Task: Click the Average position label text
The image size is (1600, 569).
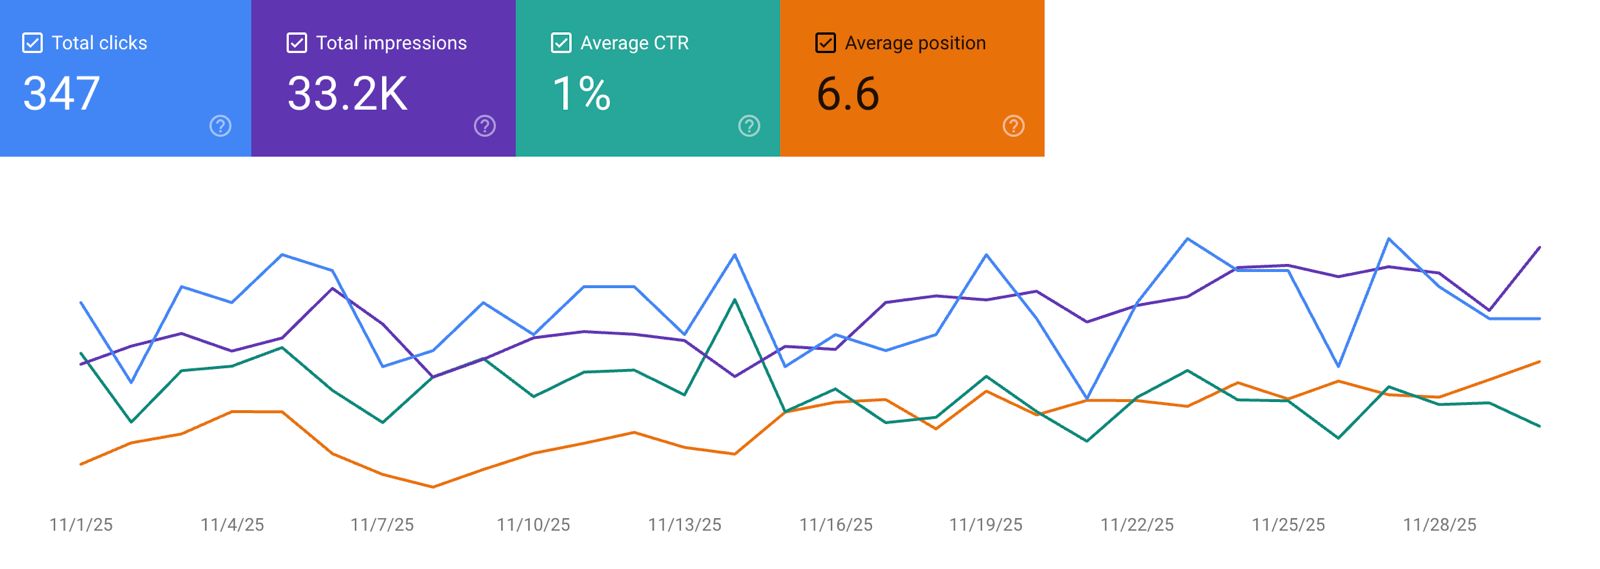Action: pyautogui.click(x=915, y=43)
